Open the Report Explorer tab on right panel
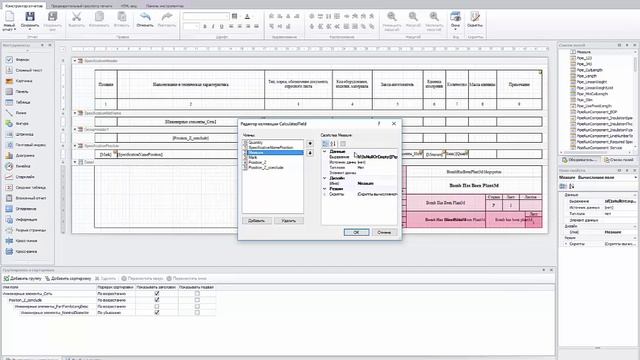 tap(579, 160)
